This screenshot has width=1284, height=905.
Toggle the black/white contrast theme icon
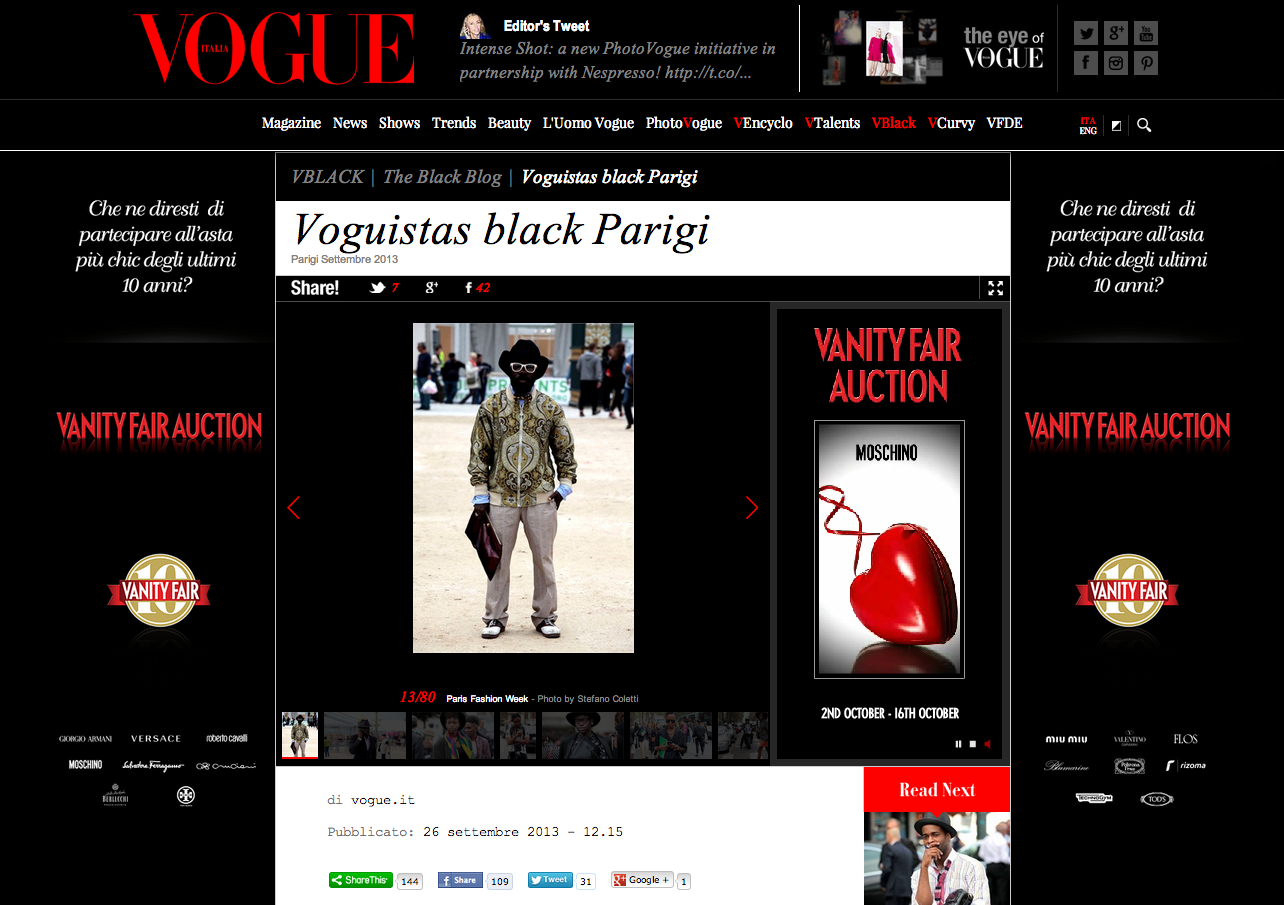[1116, 125]
